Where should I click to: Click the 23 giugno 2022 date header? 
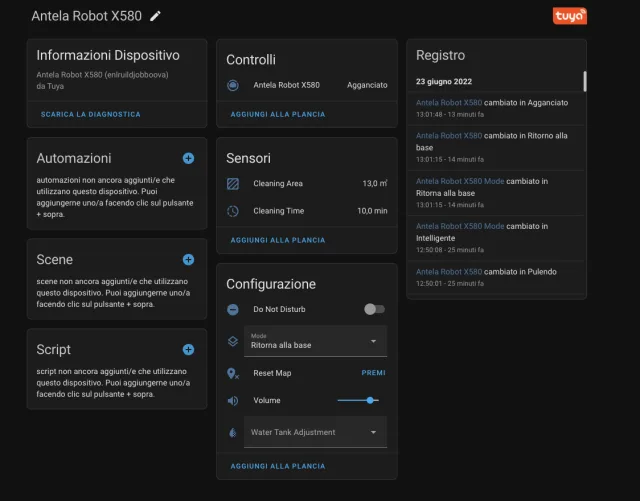click(x=444, y=82)
